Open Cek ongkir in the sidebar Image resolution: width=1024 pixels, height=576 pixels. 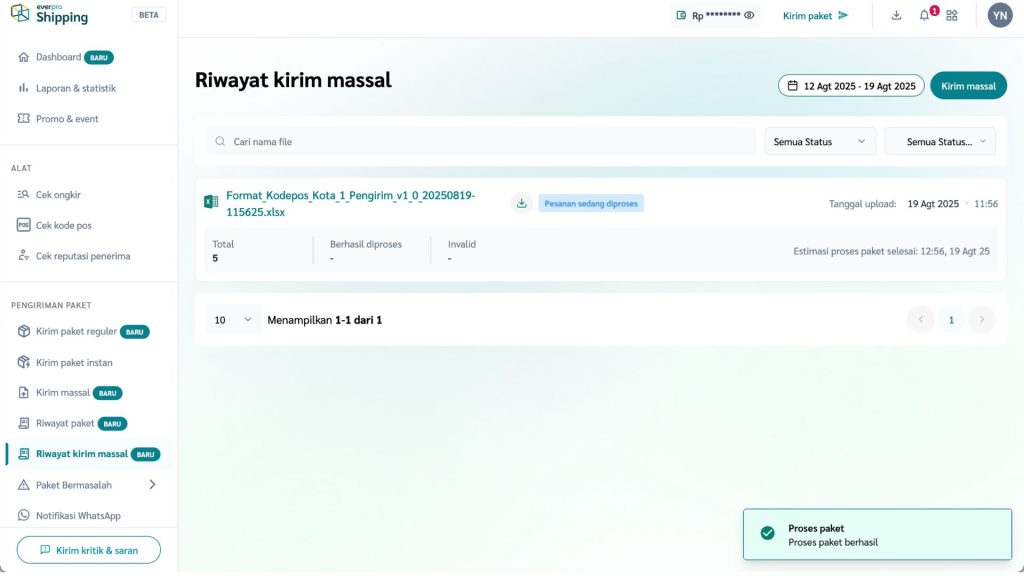(x=58, y=195)
